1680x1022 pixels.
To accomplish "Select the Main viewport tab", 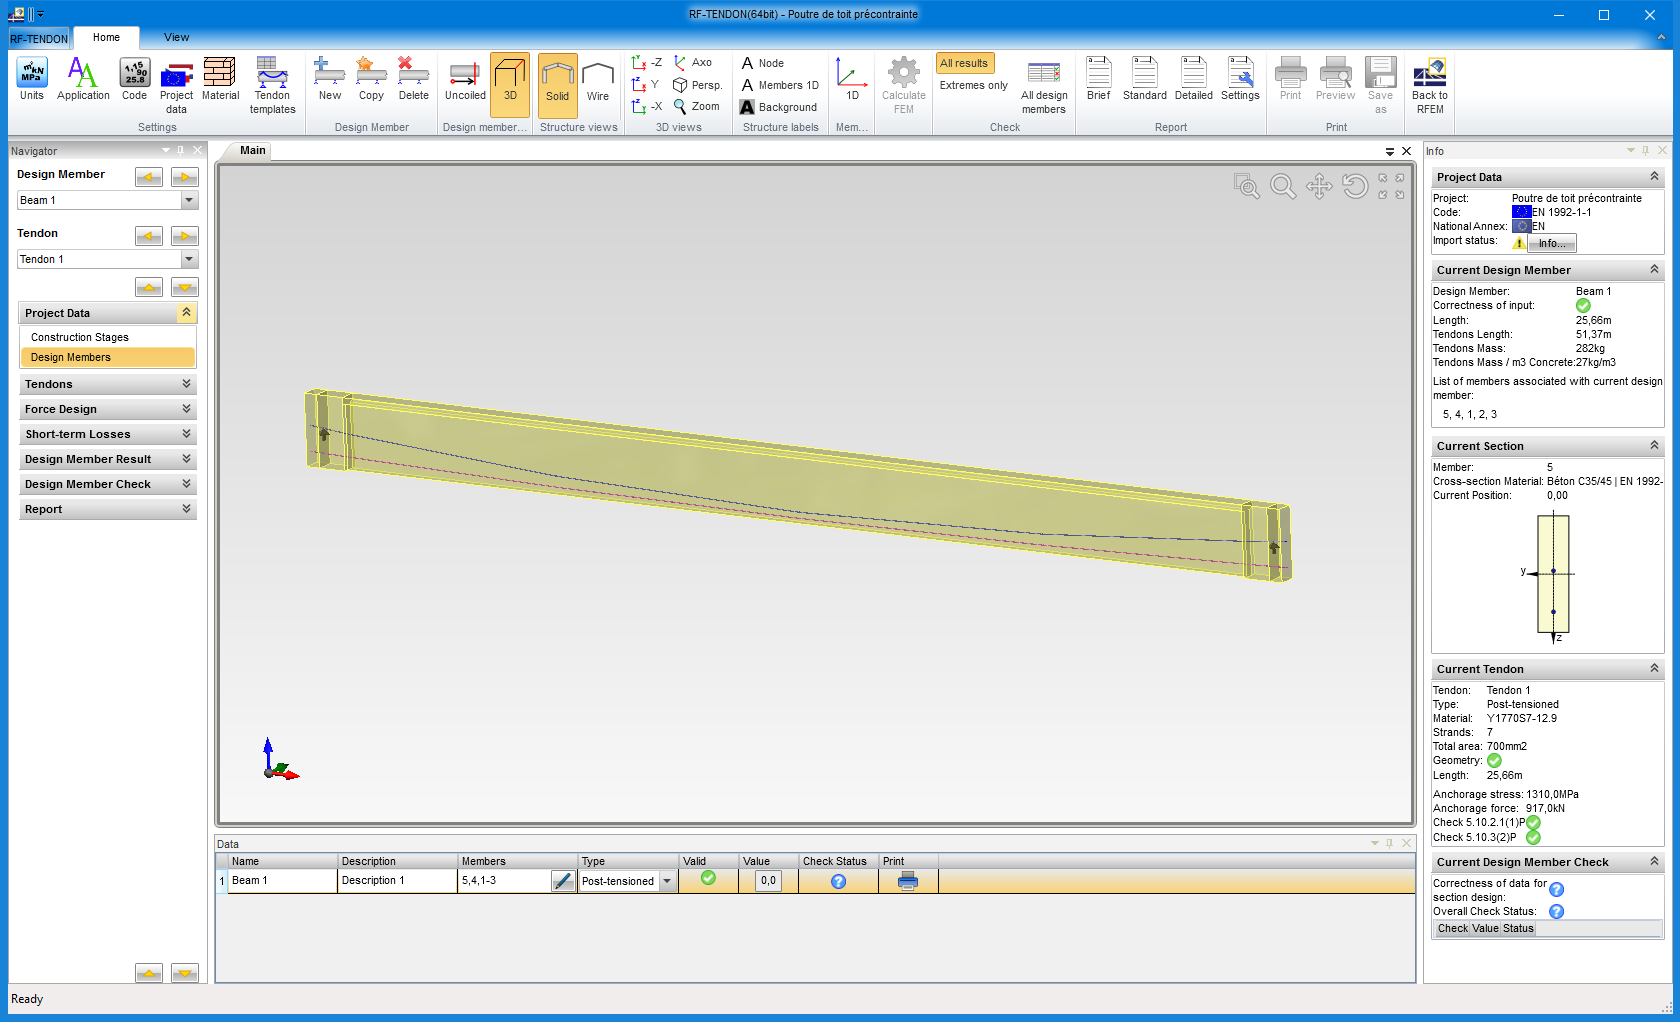I will click(252, 150).
